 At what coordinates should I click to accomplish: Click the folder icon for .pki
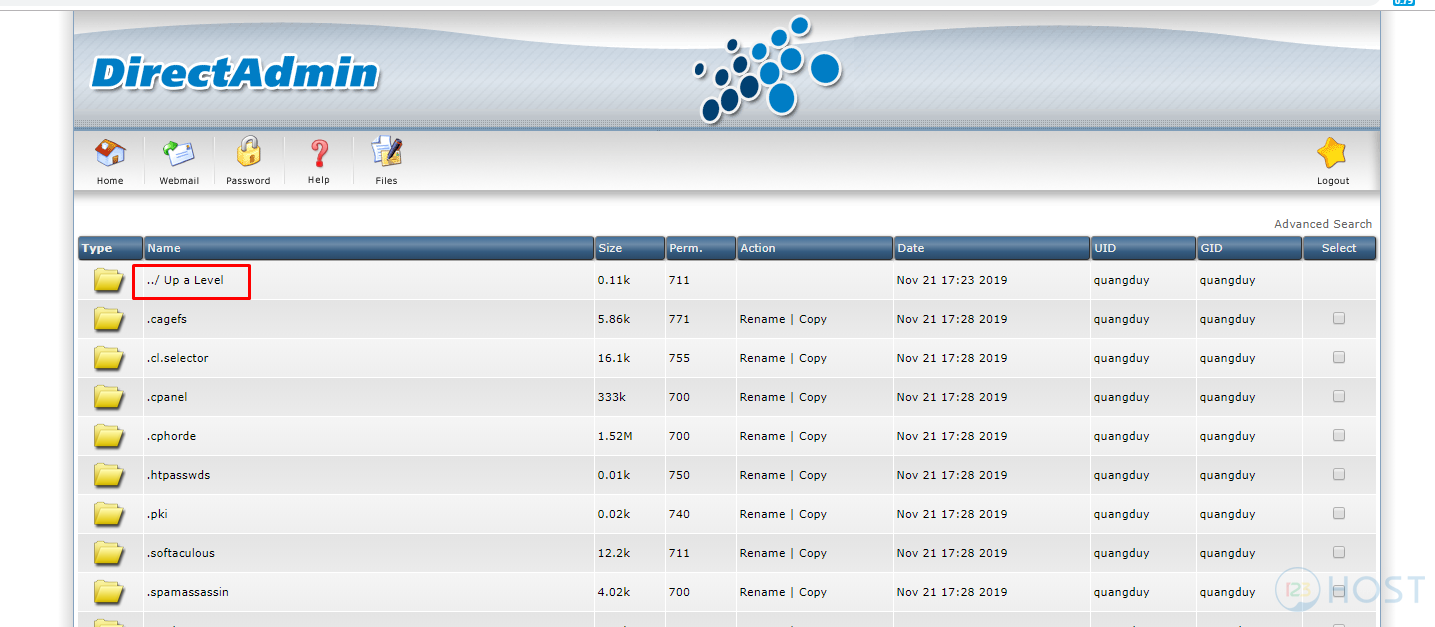pos(109,515)
